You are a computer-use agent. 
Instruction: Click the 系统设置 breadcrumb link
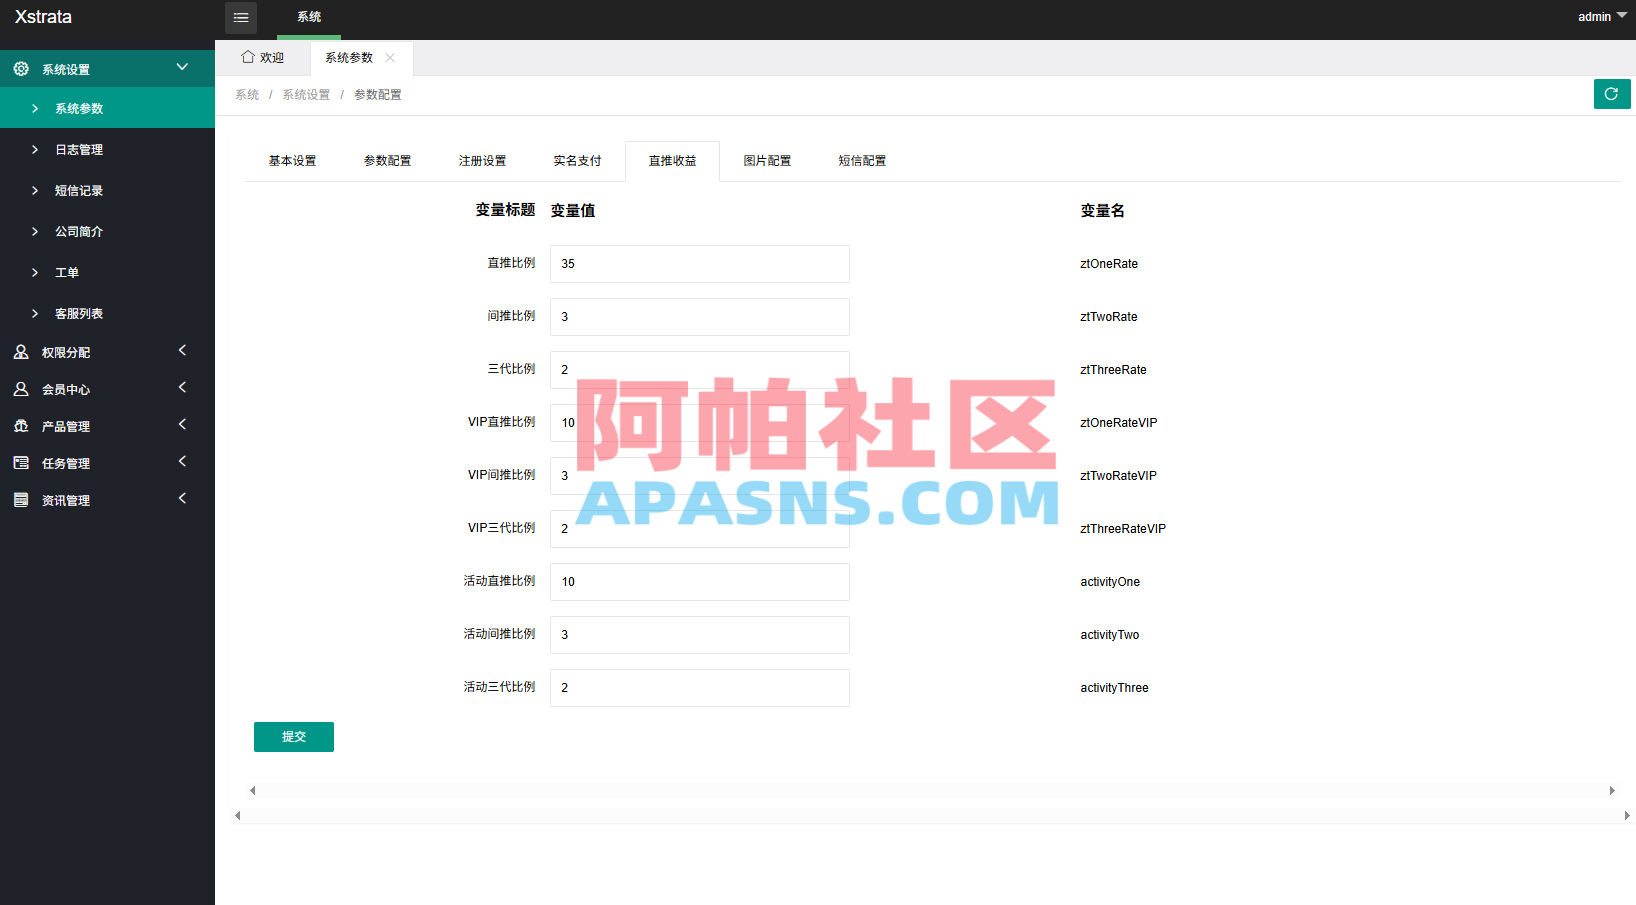306,95
